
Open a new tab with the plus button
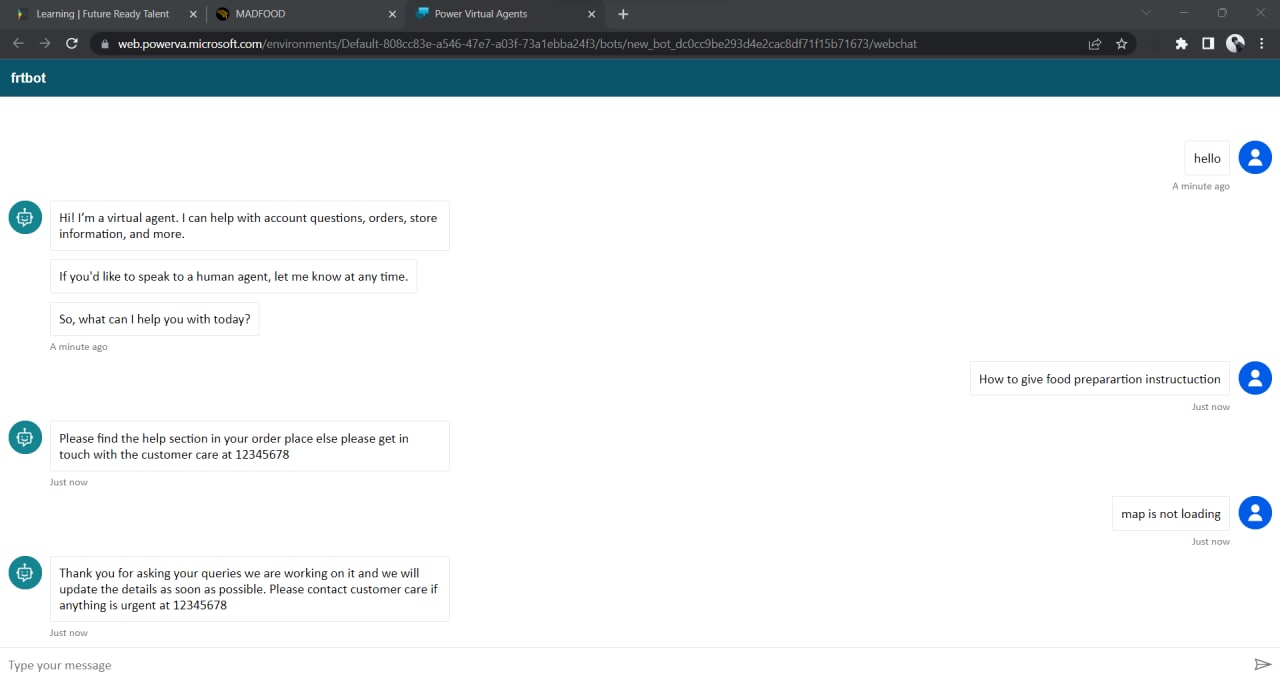[x=623, y=13]
